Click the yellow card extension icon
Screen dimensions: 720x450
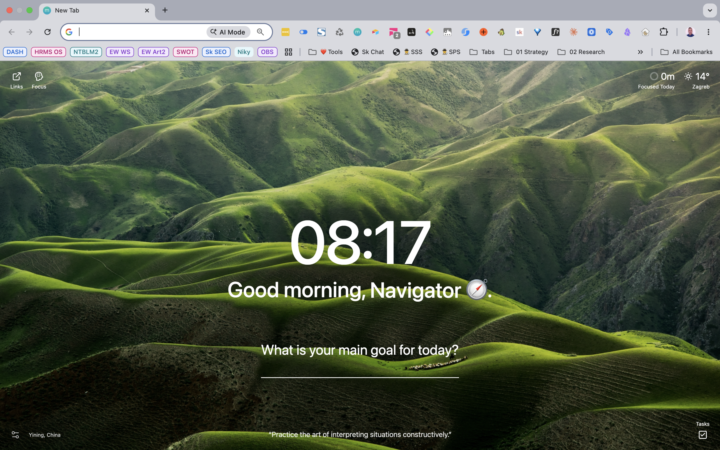point(285,32)
